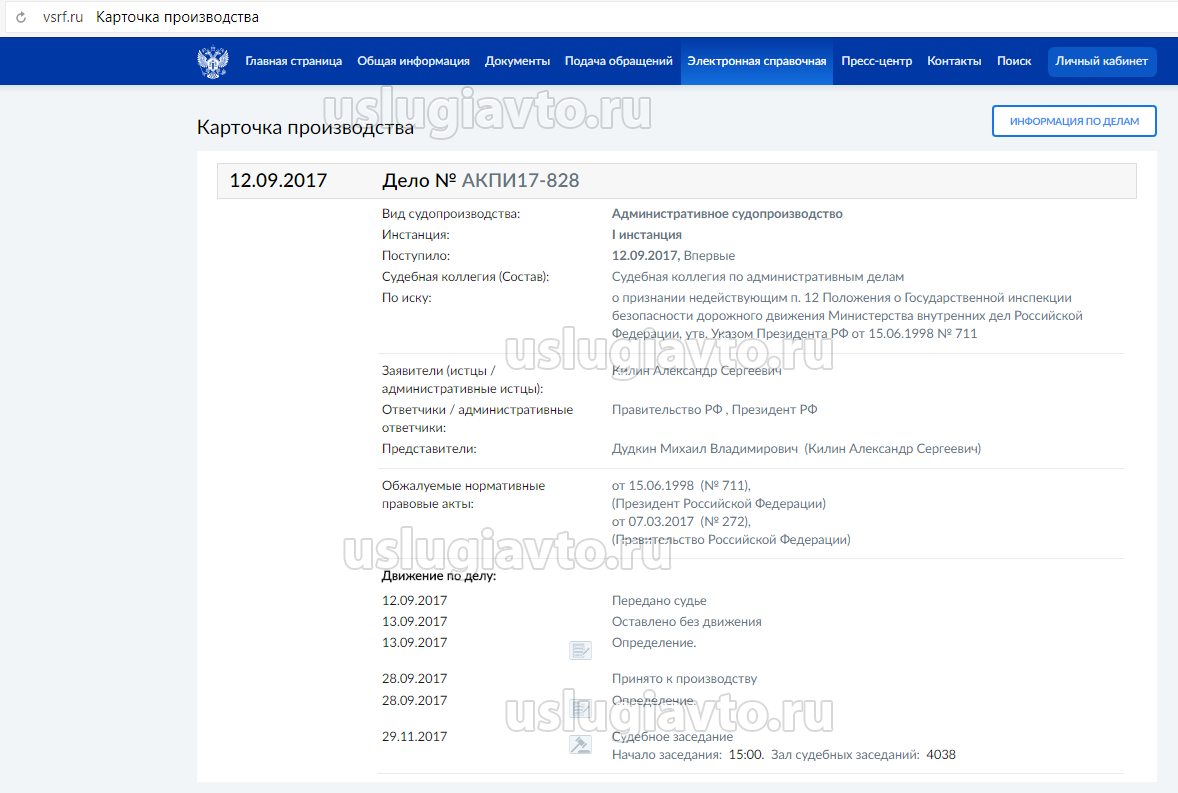Click the ИНФОРМАЦИЯ ПО ДЕЛАМ button
This screenshot has width=1178, height=793.
(x=1074, y=121)
